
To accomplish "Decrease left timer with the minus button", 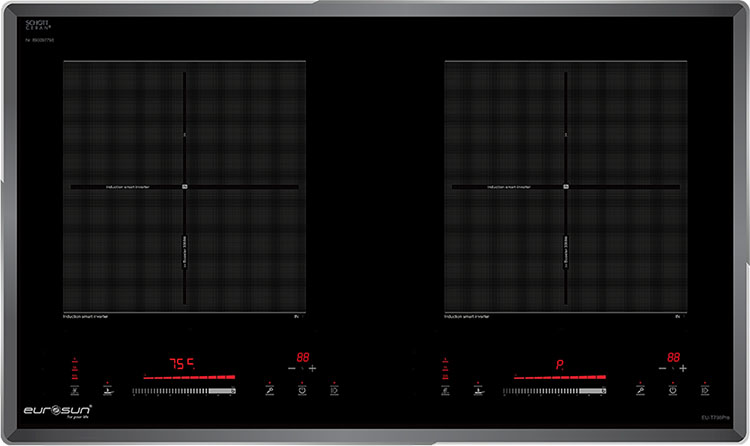I will (x=291, y=368).
